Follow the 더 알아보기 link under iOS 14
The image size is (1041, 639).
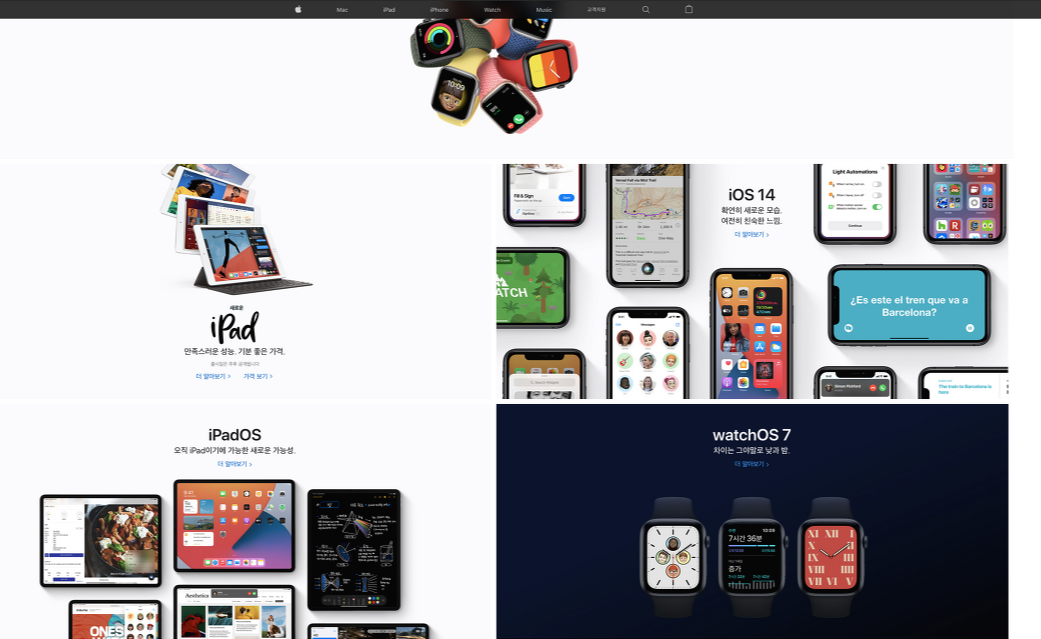[x=752, y=235]
